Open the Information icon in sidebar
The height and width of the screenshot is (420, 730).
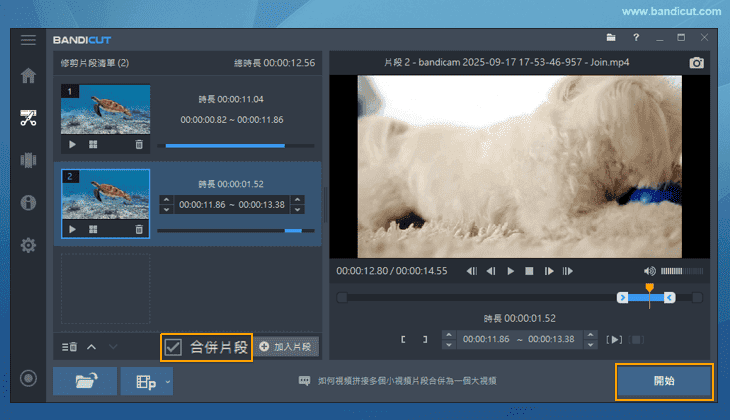28,203
